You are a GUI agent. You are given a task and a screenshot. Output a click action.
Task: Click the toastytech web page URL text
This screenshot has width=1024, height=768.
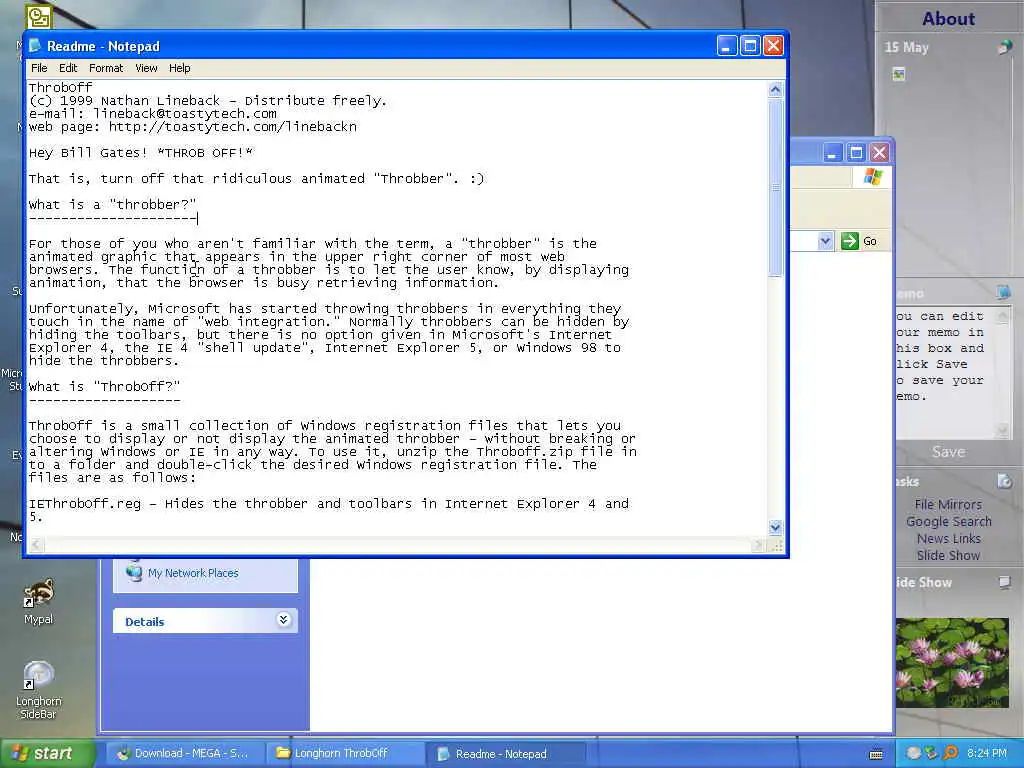(x=233, y=127)
